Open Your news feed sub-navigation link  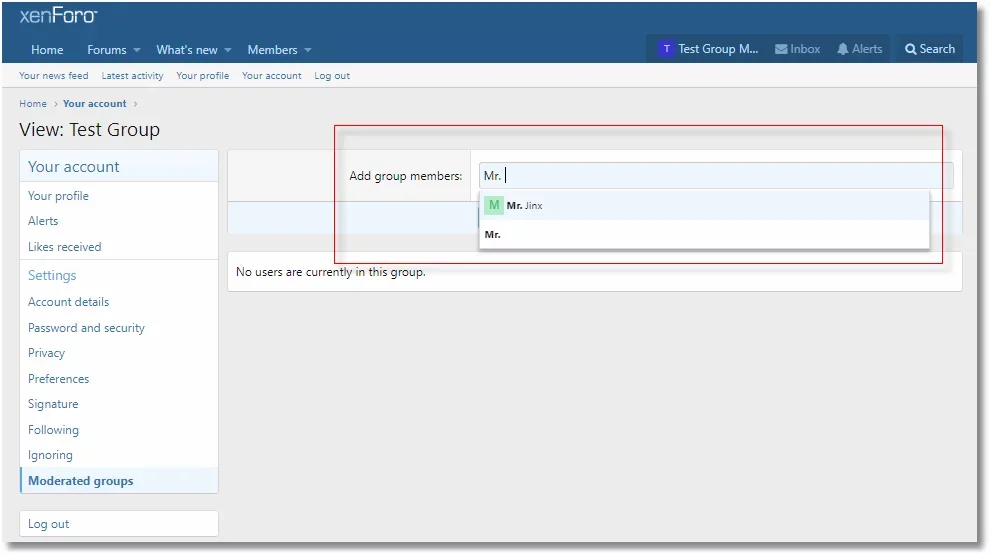(53, 76)
